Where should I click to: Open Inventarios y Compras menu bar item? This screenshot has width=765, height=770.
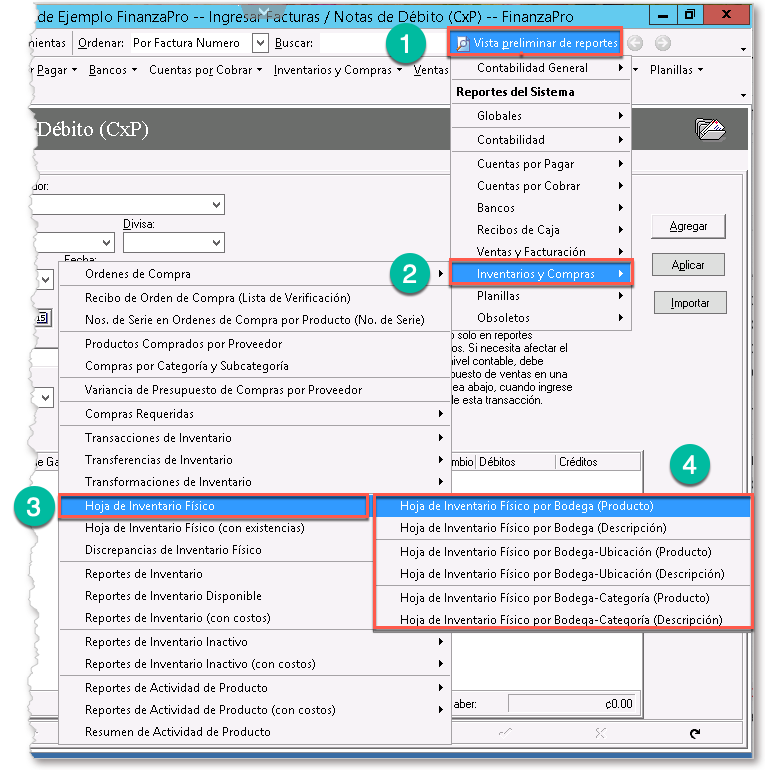338,70
